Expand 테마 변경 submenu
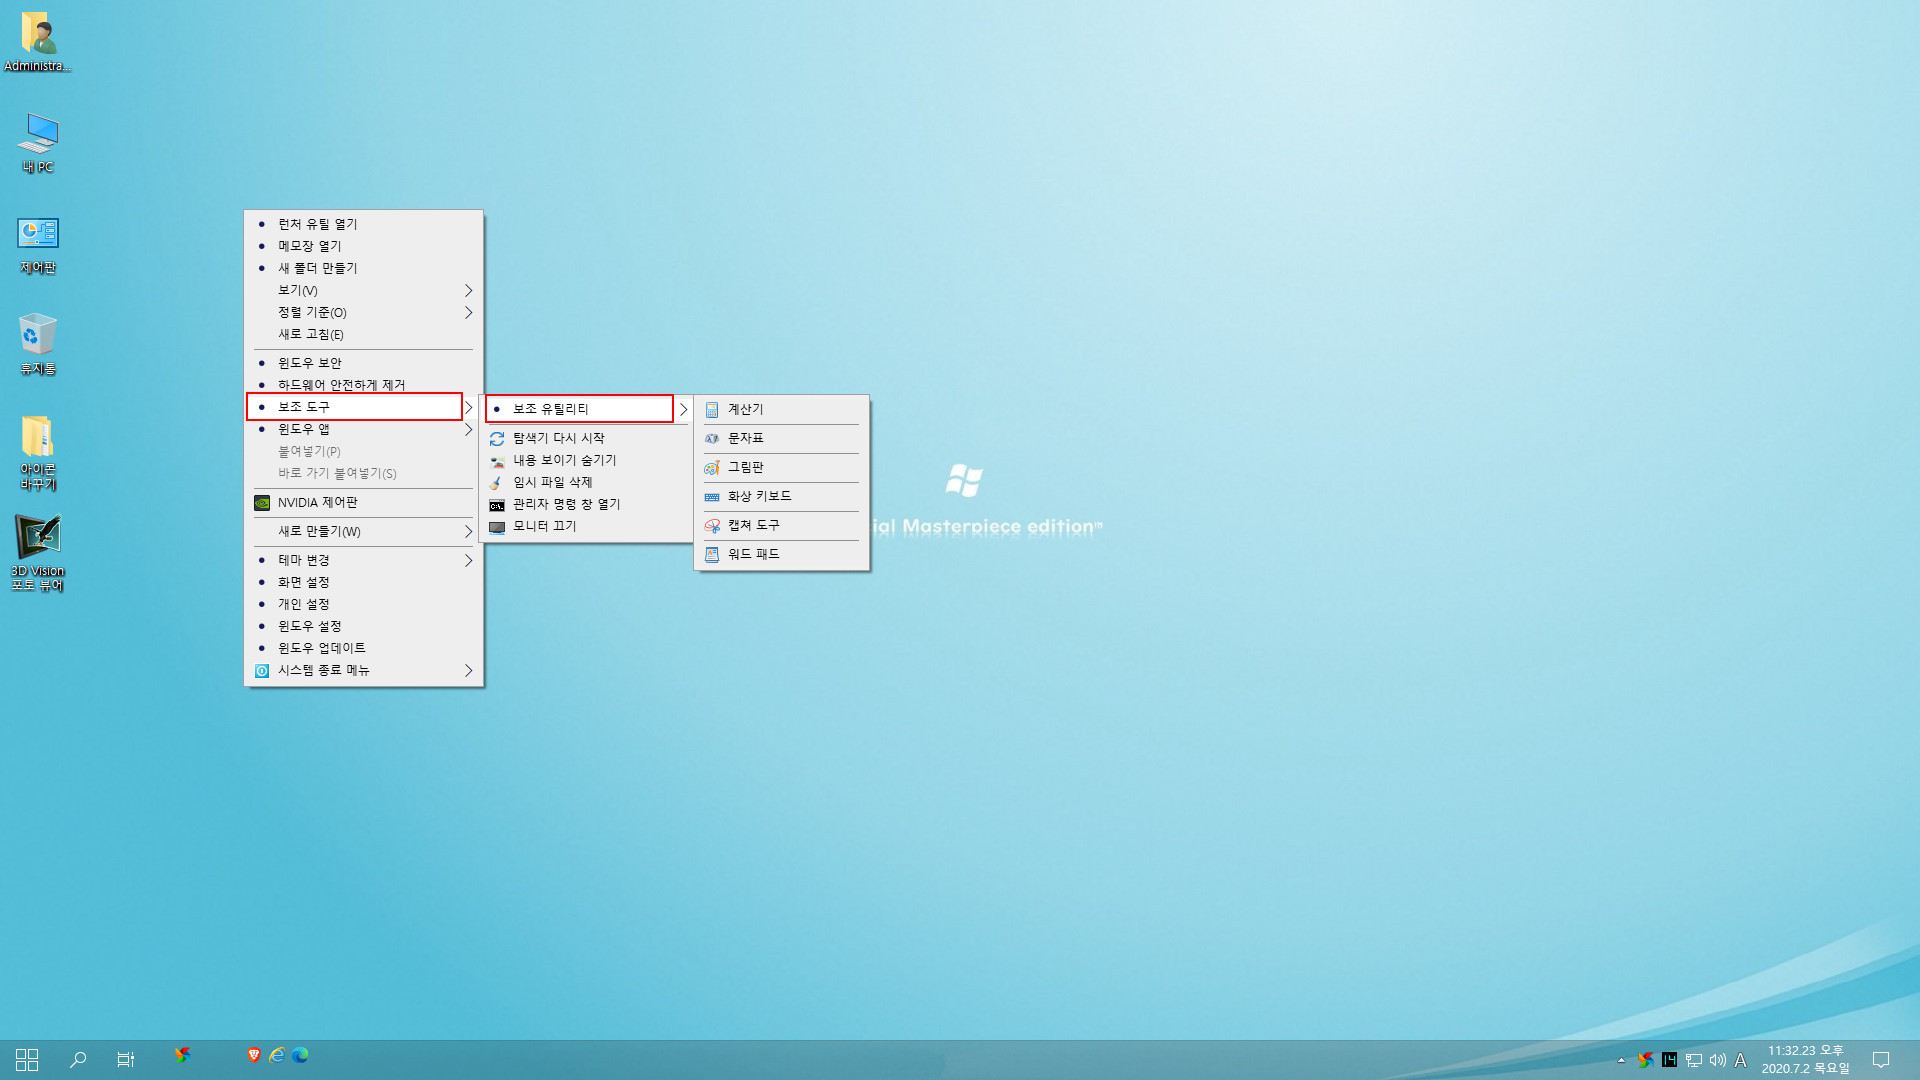1920x1080 pixels. click(x=363, y=560)
